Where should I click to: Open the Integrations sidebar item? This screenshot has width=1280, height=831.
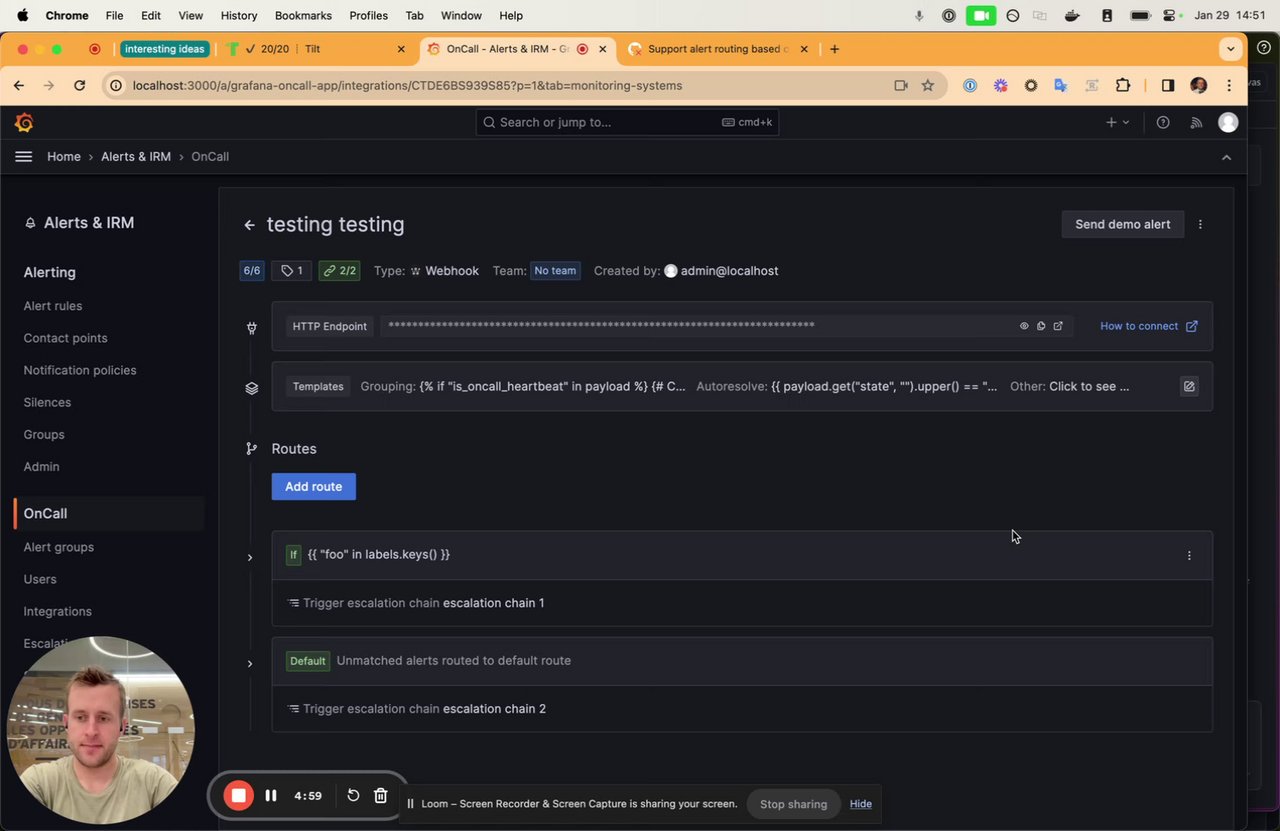(x=58, y=611)
